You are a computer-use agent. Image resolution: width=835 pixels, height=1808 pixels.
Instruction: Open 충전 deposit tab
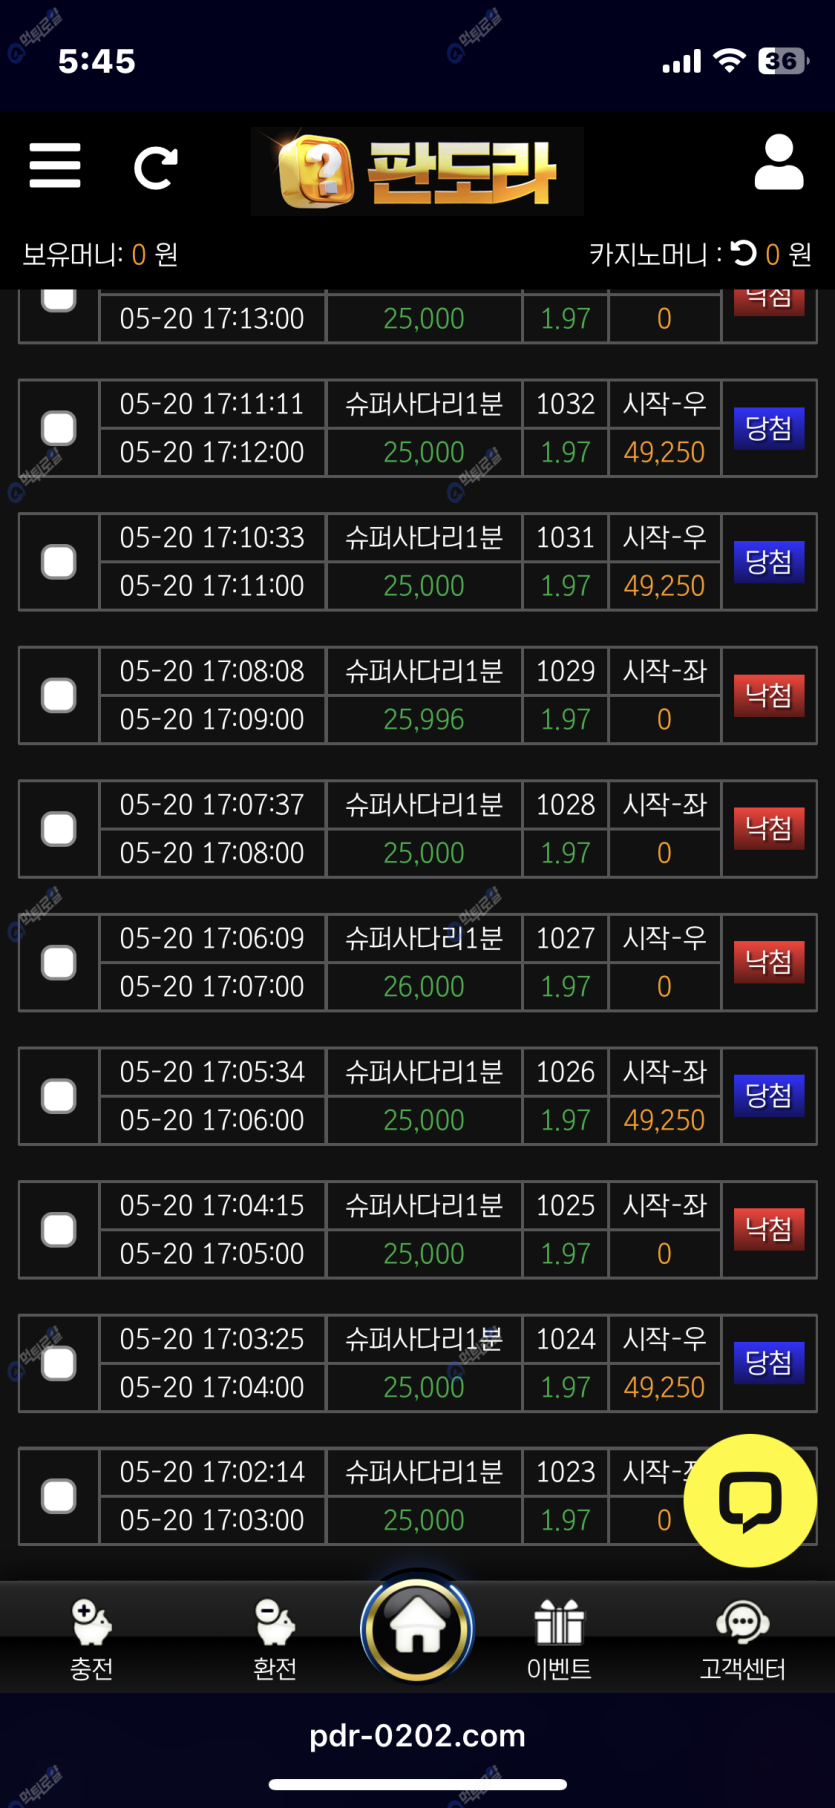click(91, 1640)
